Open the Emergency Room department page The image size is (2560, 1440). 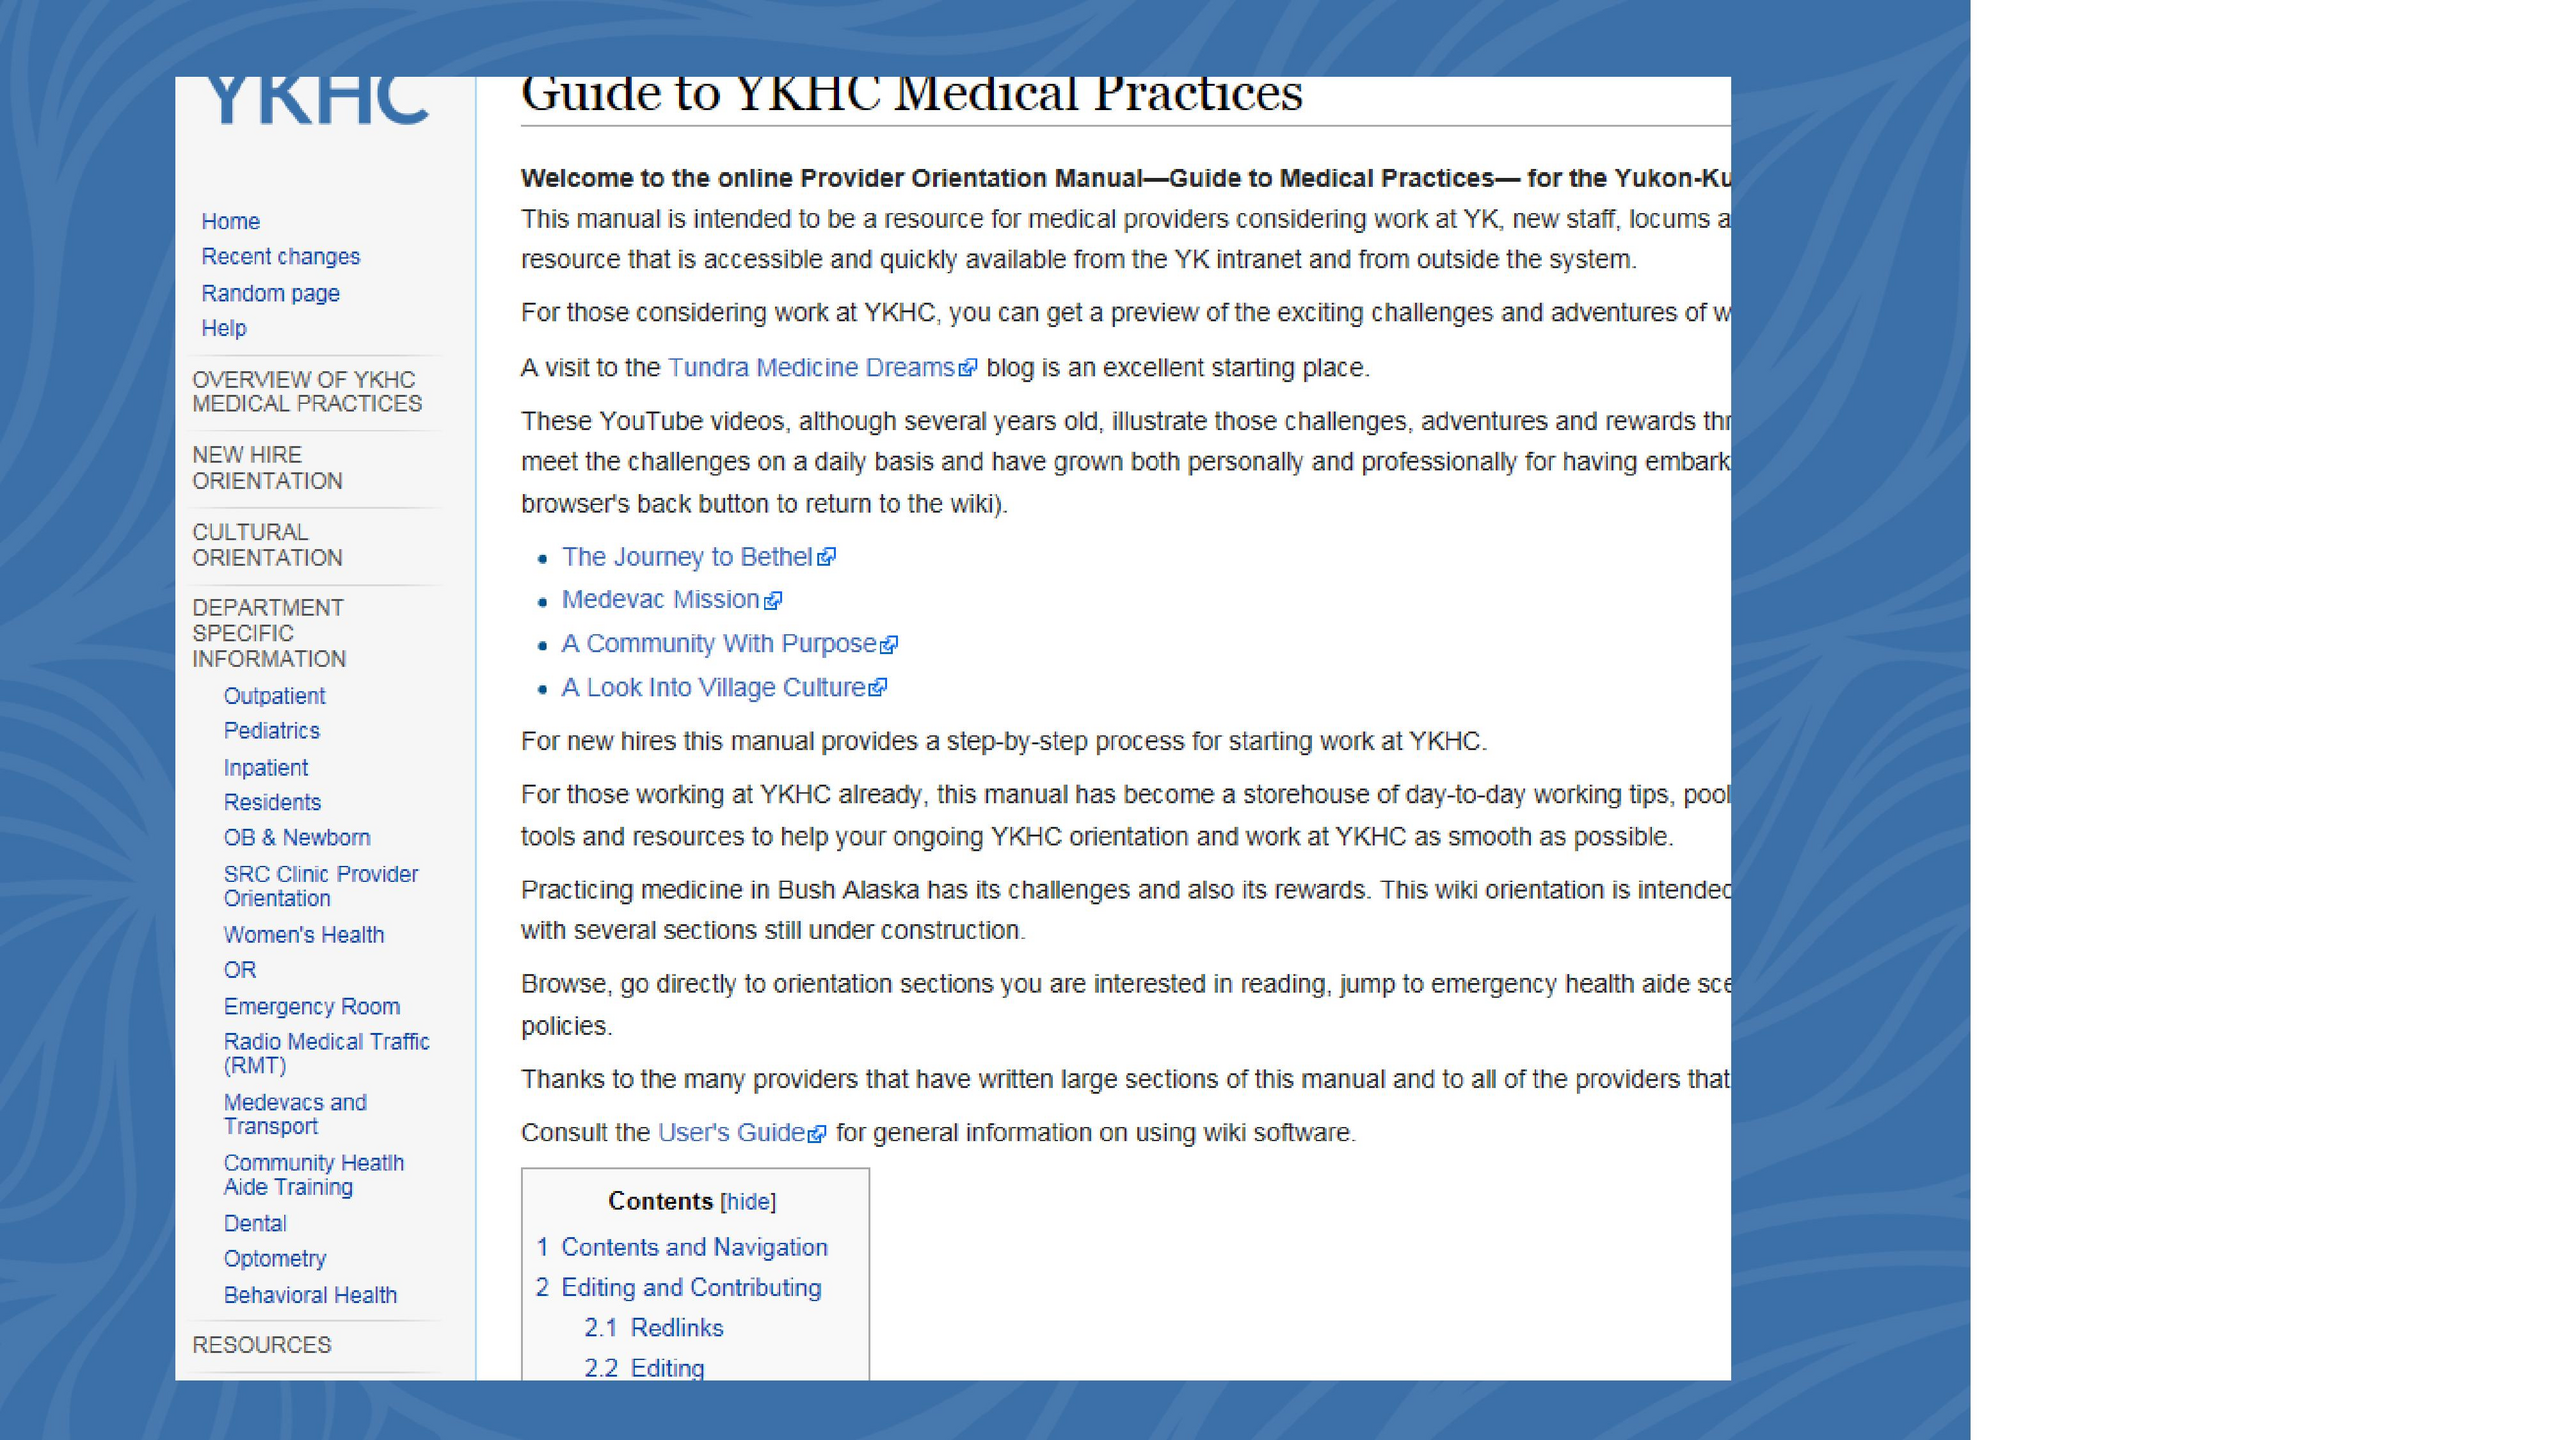(311, 1007)
